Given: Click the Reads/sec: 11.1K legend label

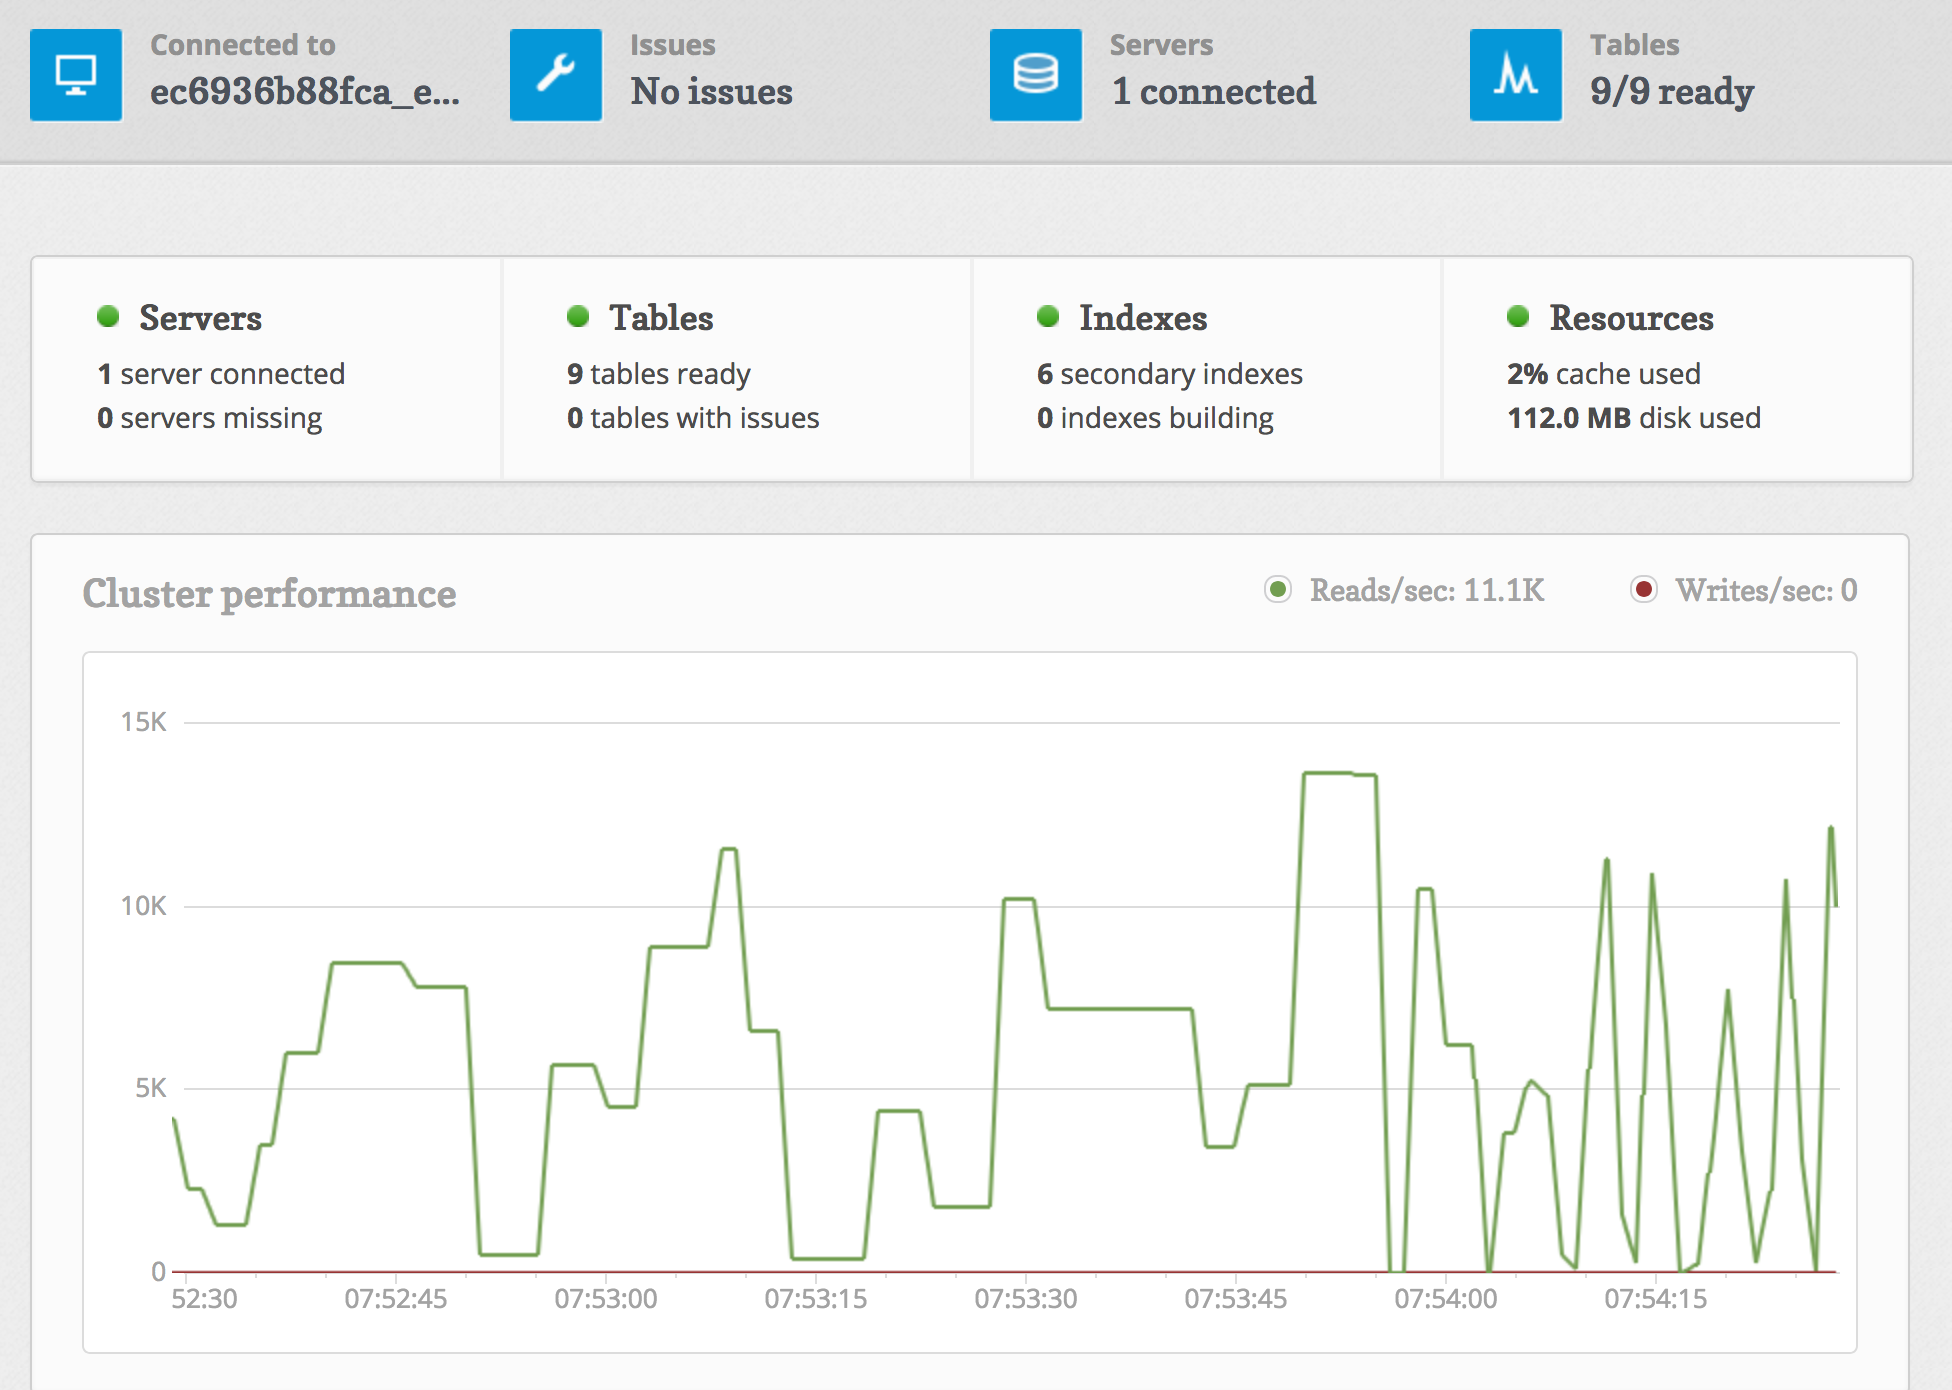Looking at the screenshot, I should tap(1427, 590).
